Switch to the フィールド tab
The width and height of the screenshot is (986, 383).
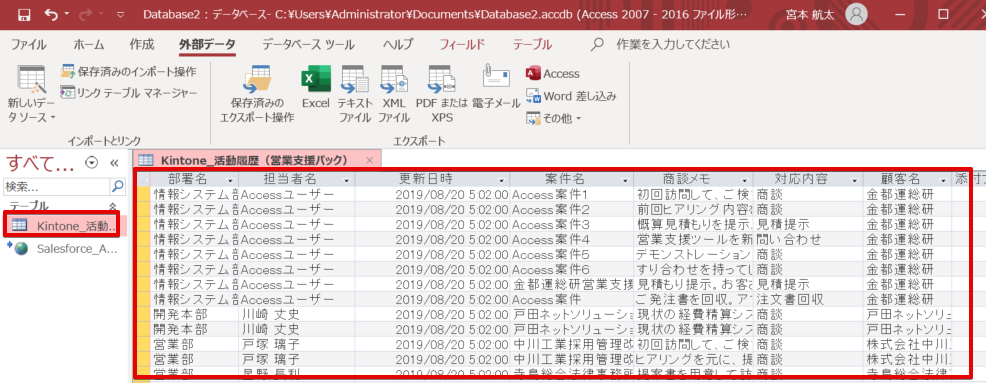tap(462, 45)
